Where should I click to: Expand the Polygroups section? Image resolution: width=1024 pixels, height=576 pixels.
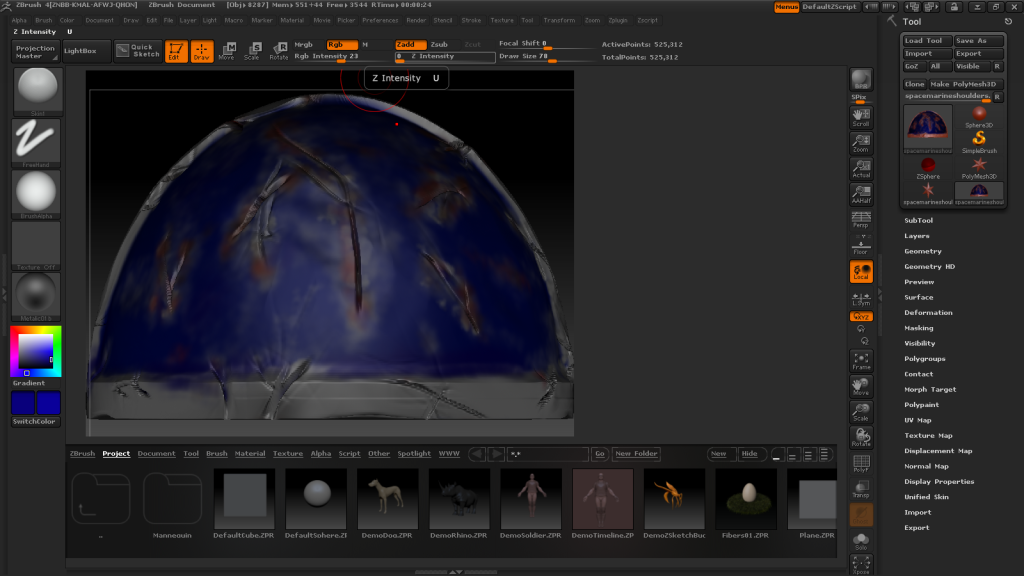click(x=924, y=359)
